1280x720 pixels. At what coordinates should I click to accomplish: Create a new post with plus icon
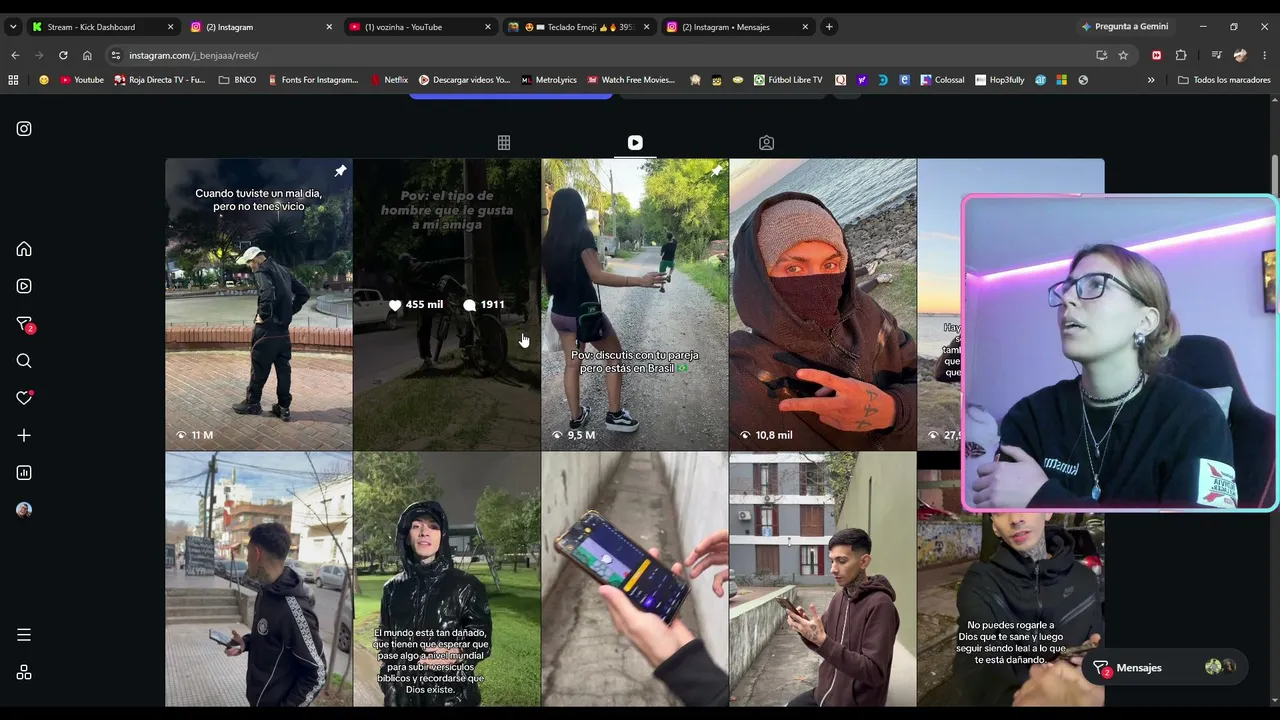click(x=24, y=436)
